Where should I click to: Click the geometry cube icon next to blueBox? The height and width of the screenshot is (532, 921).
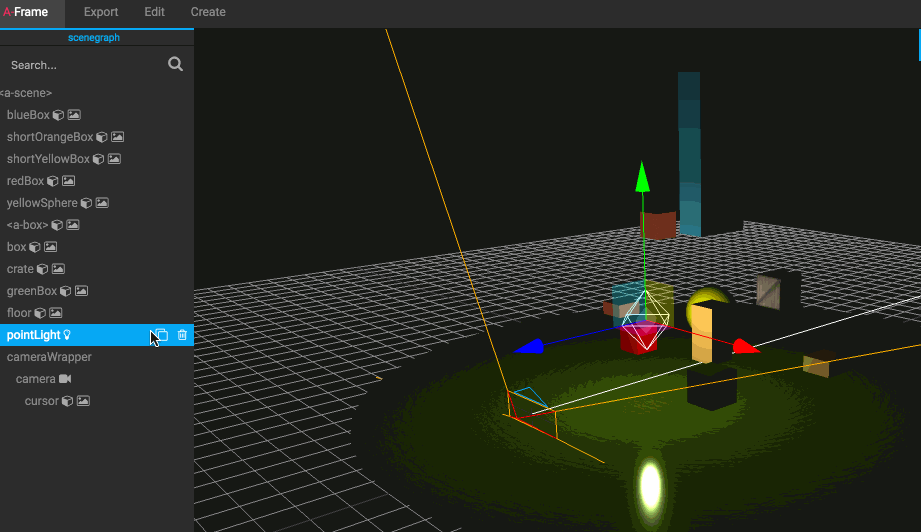pos(58,115)
